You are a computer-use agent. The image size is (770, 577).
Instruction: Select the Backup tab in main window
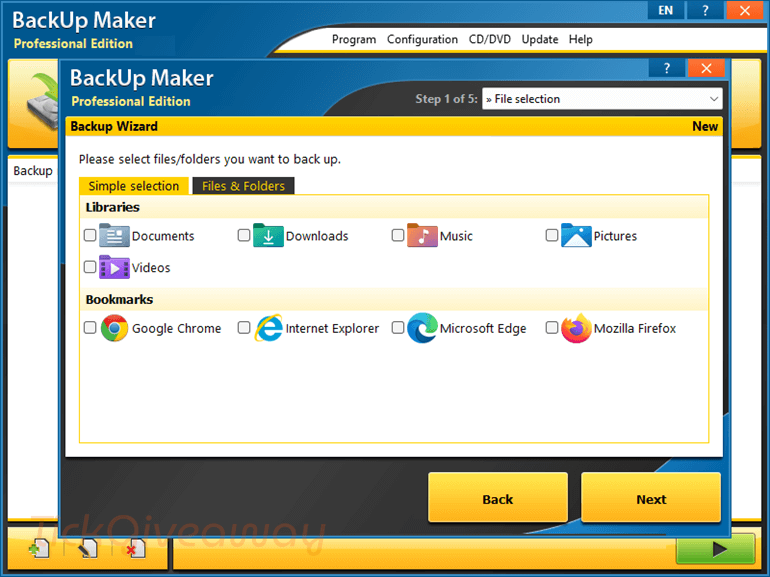(x=33, y=171)
